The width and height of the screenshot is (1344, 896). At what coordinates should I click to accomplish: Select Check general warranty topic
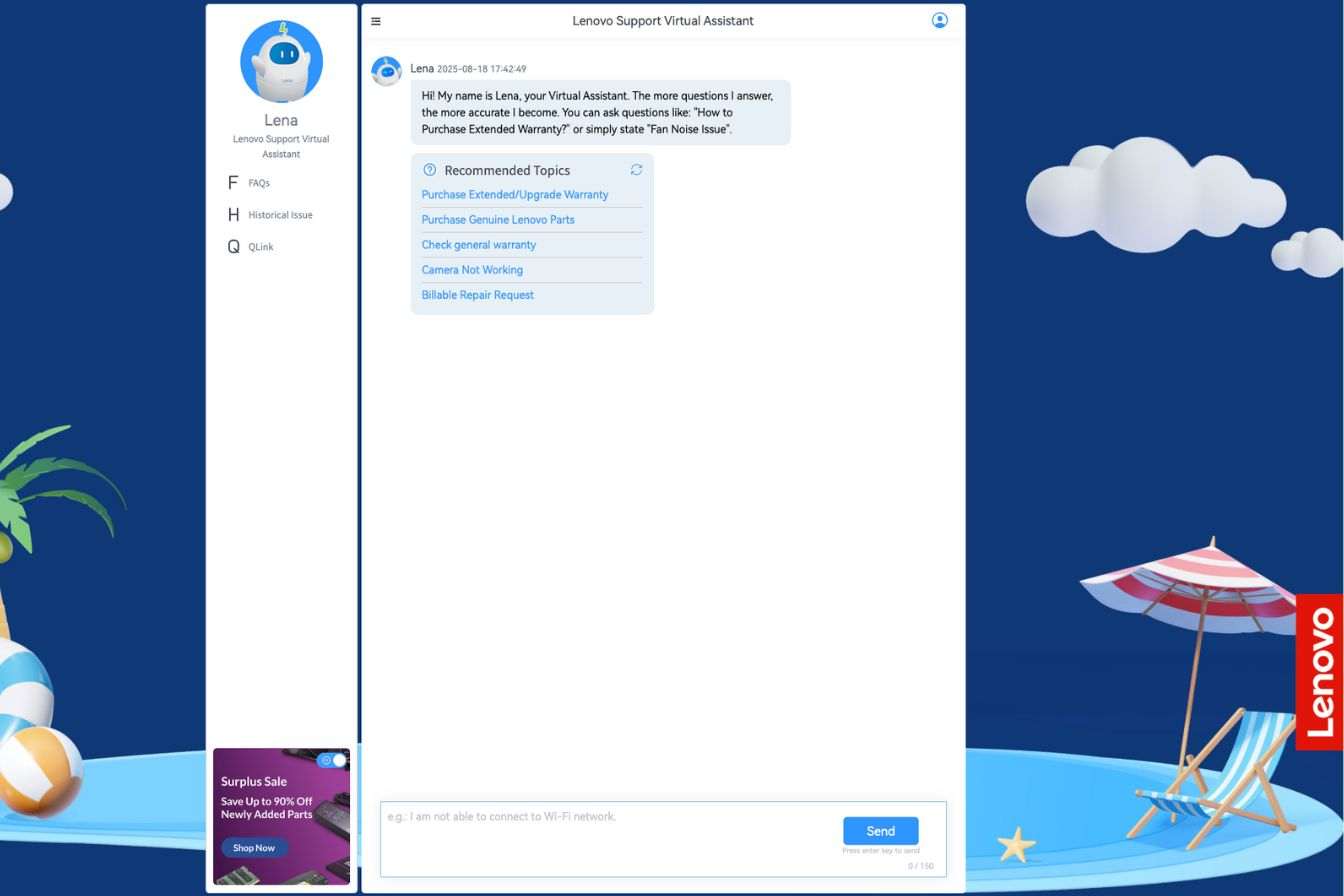[x=479, y=245]
